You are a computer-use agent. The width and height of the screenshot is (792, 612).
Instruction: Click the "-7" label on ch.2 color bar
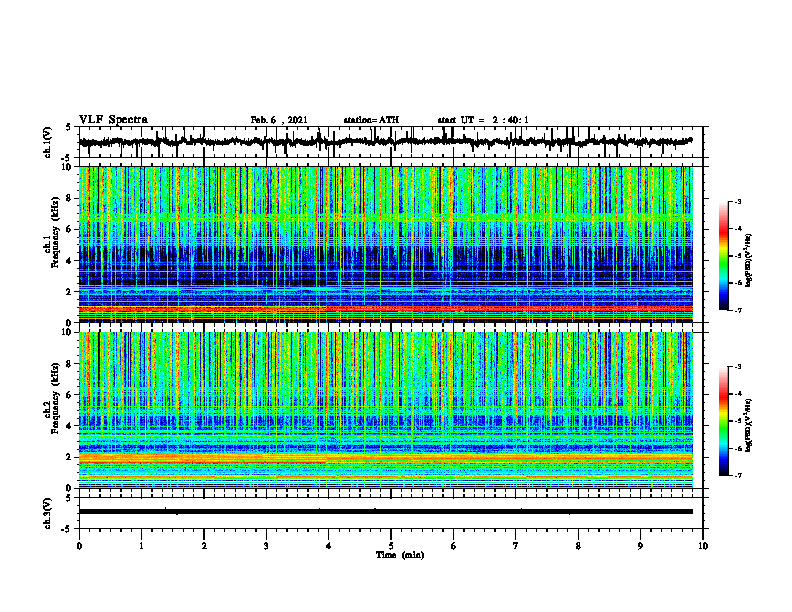tap(737, 475)
